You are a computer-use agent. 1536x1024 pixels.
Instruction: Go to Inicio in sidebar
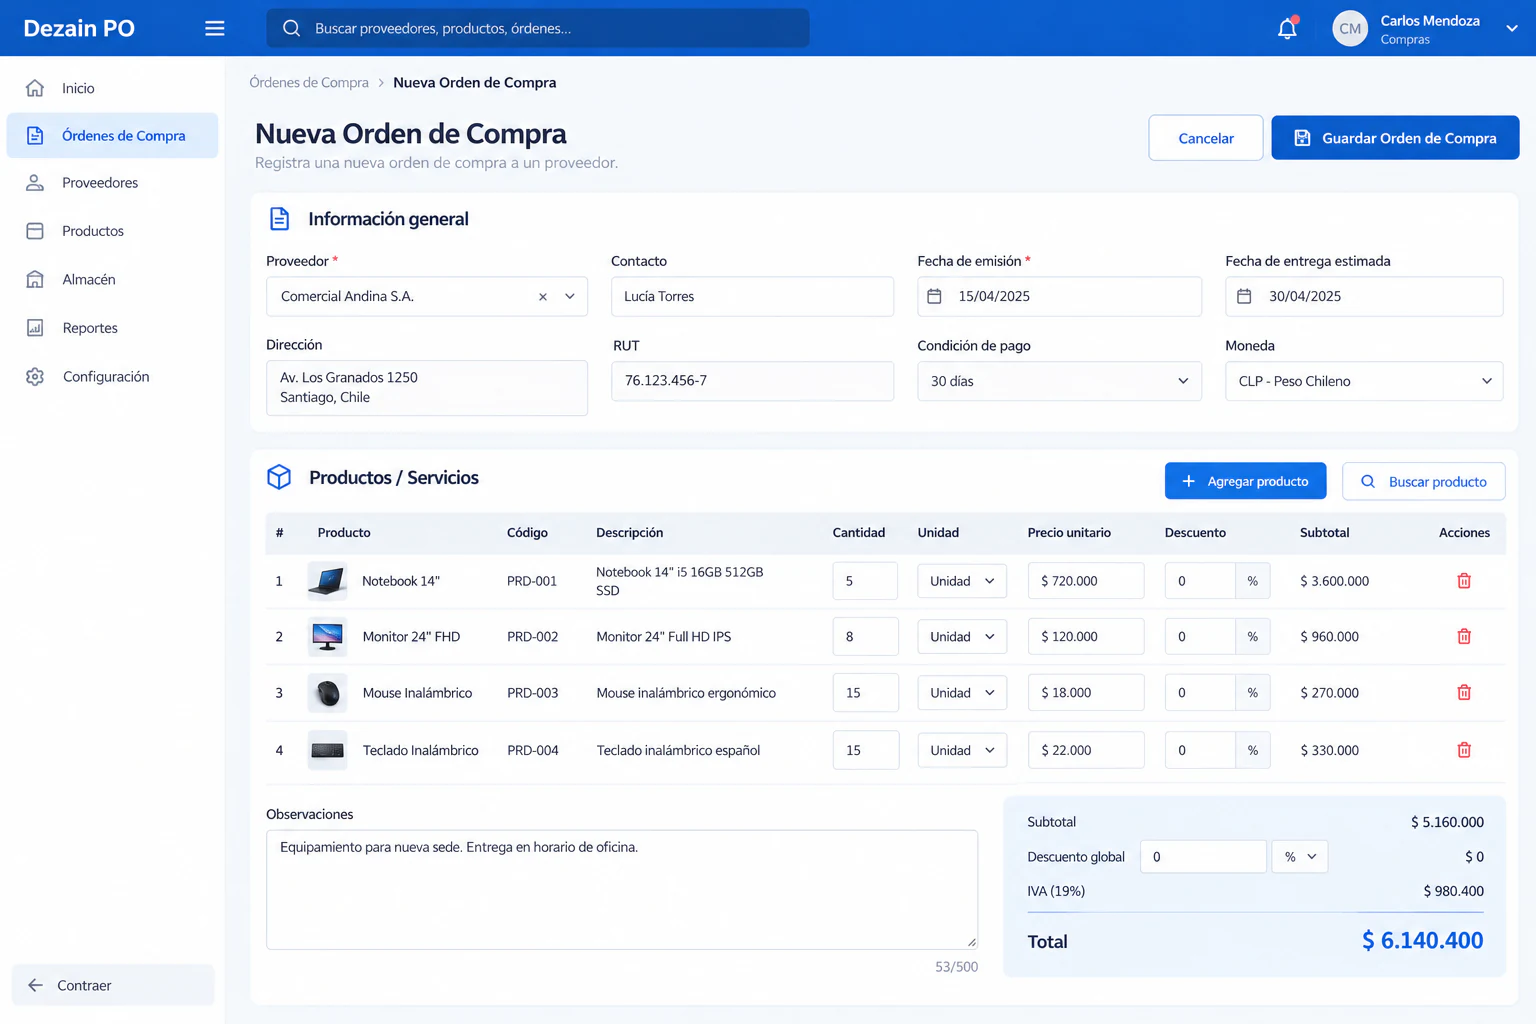(112, 88)
